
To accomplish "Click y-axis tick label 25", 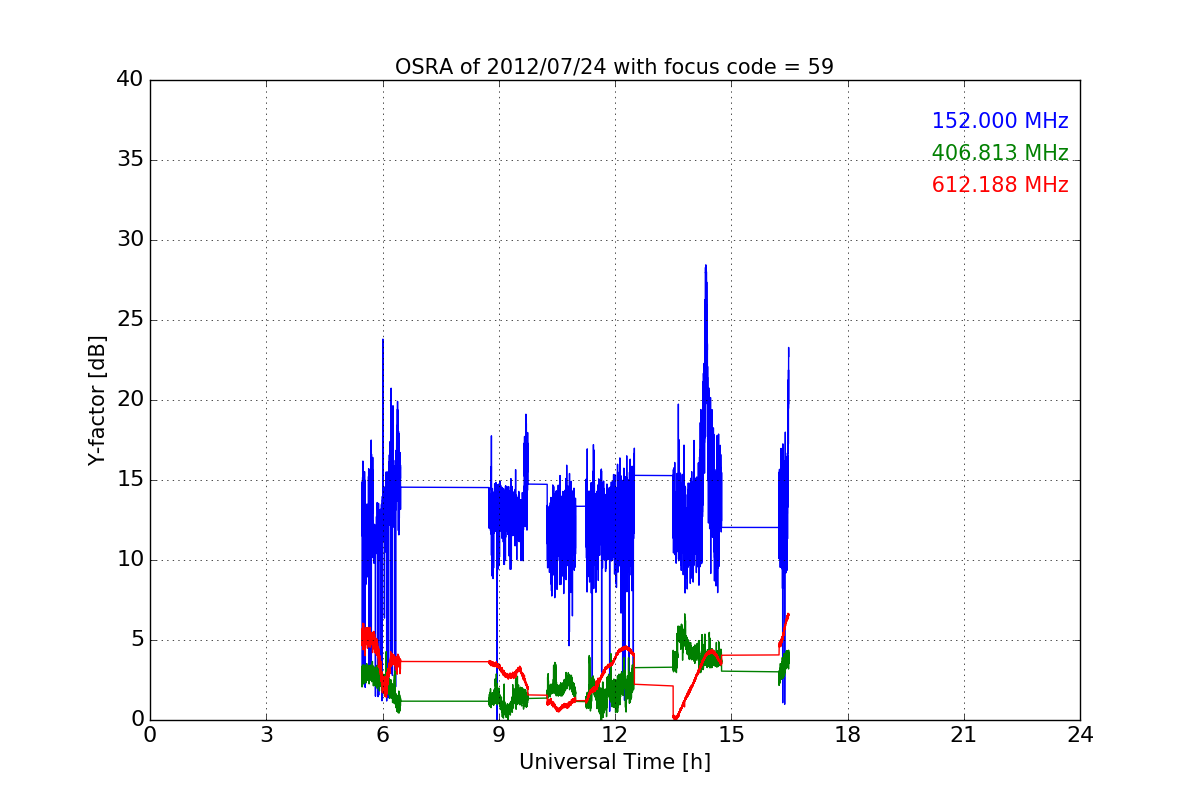I will point(130,320).
